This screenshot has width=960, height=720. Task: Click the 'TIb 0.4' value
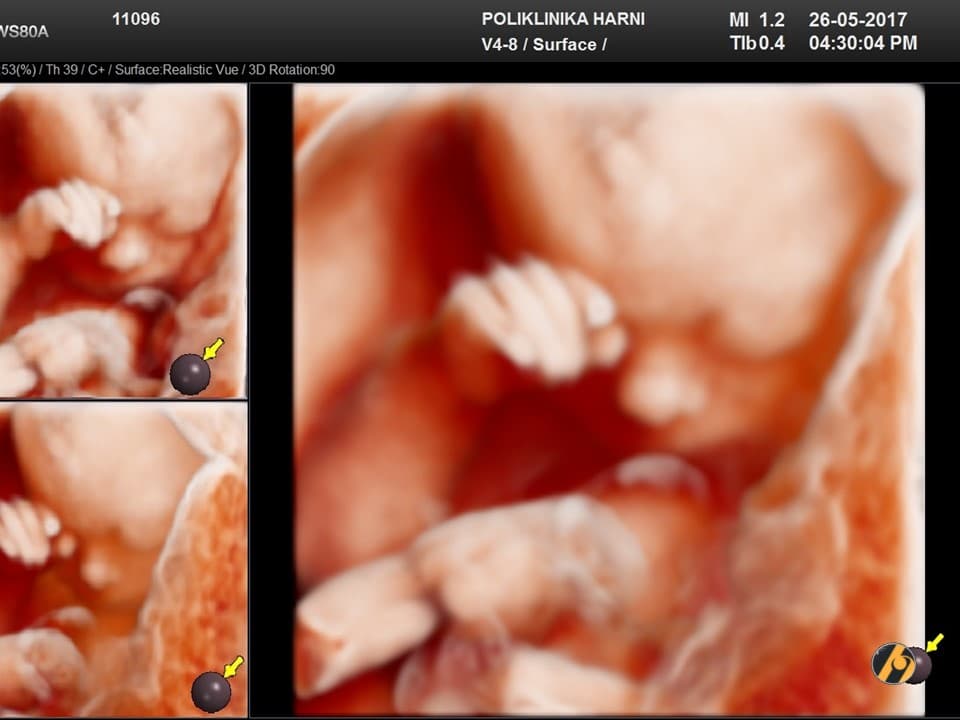tap(757, 43)
